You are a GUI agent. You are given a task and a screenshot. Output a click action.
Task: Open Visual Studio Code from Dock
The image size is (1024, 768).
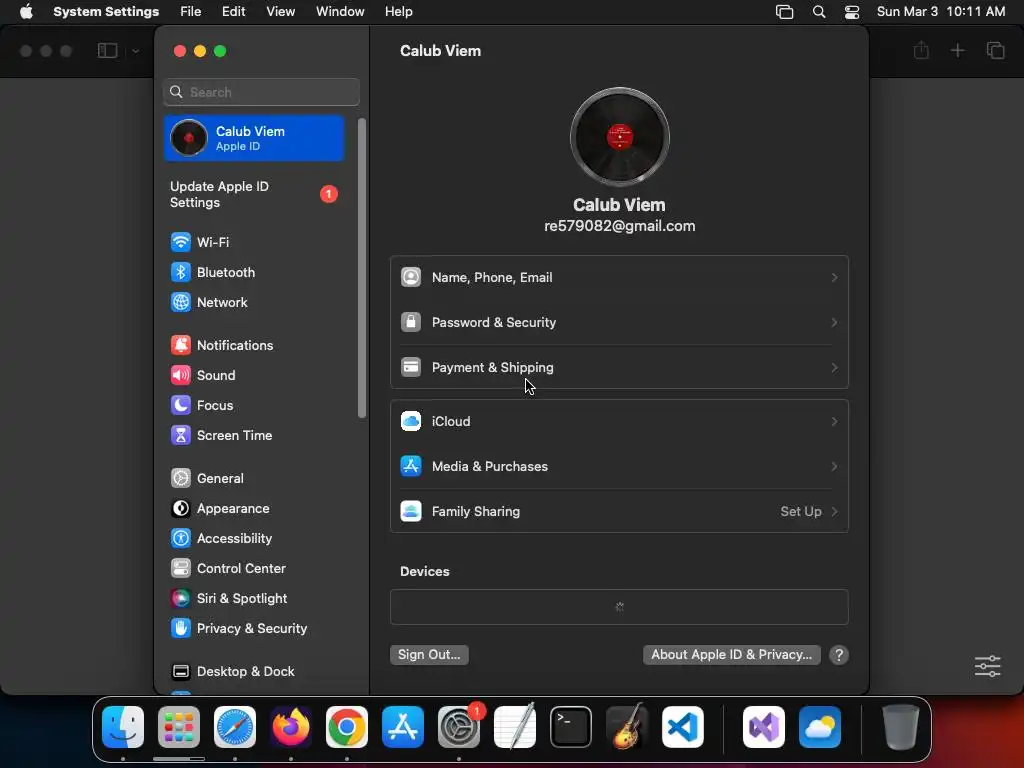(x=683, y=727)
